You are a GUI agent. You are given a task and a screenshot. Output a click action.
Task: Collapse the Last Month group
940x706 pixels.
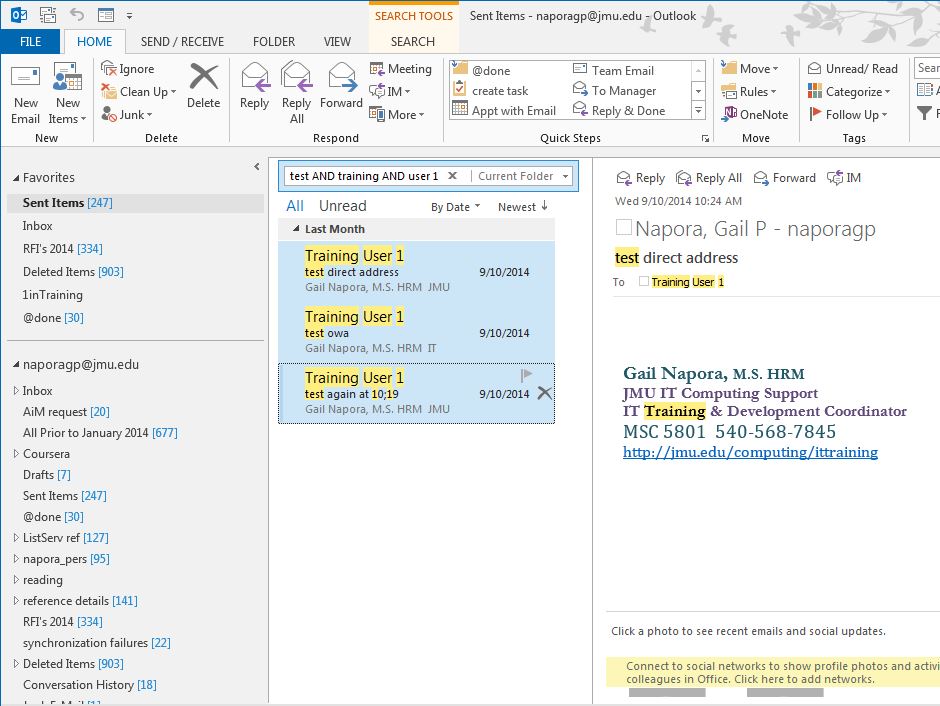pos(296,228)
